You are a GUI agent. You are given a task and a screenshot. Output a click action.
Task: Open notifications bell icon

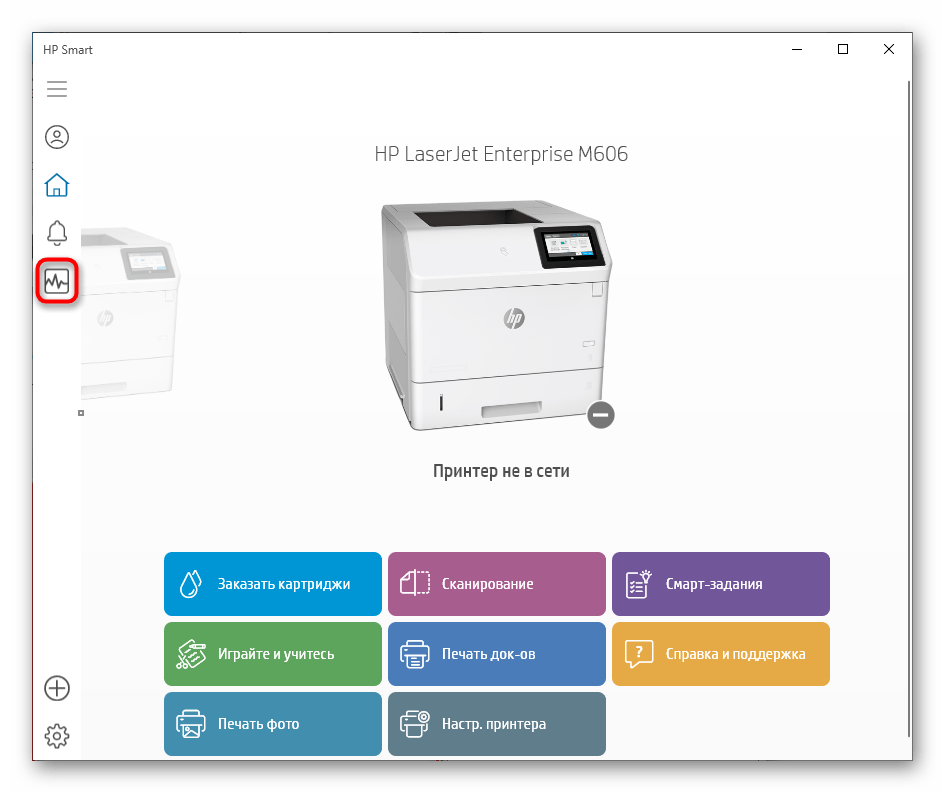pyautogui.click(x=57, y=233)
